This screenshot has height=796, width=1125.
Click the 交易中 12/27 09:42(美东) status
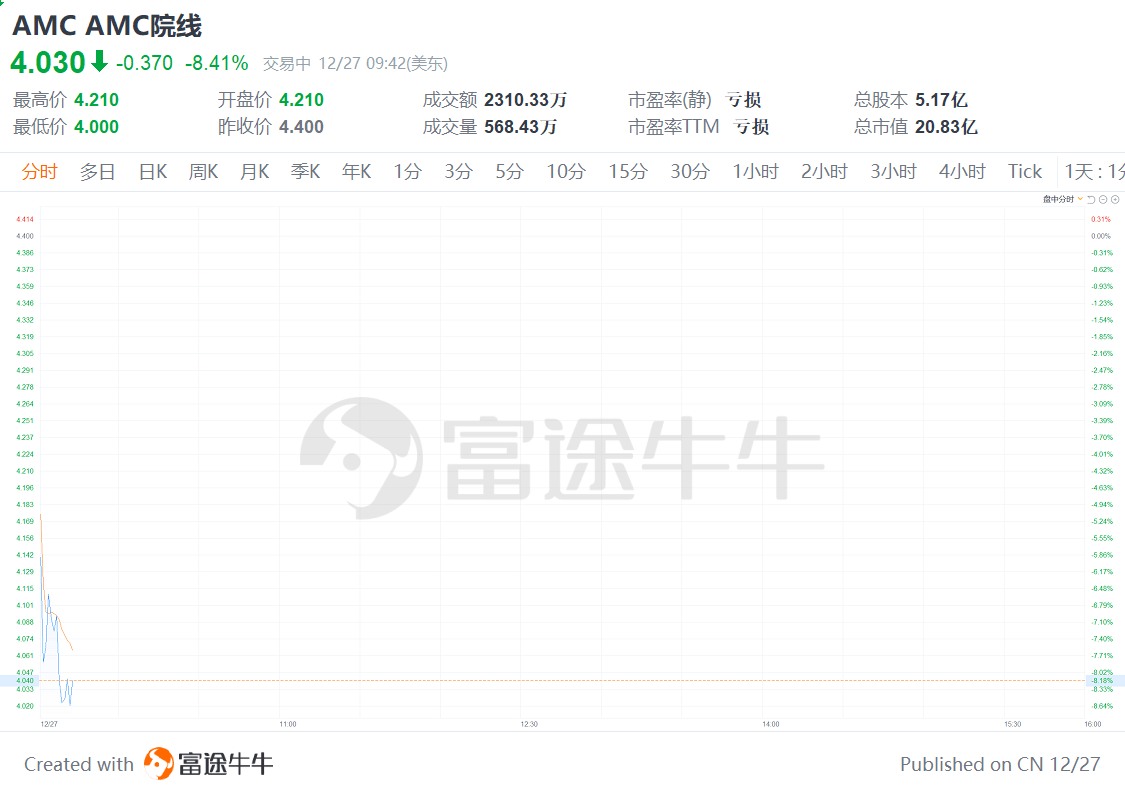(x=355, y=64)
